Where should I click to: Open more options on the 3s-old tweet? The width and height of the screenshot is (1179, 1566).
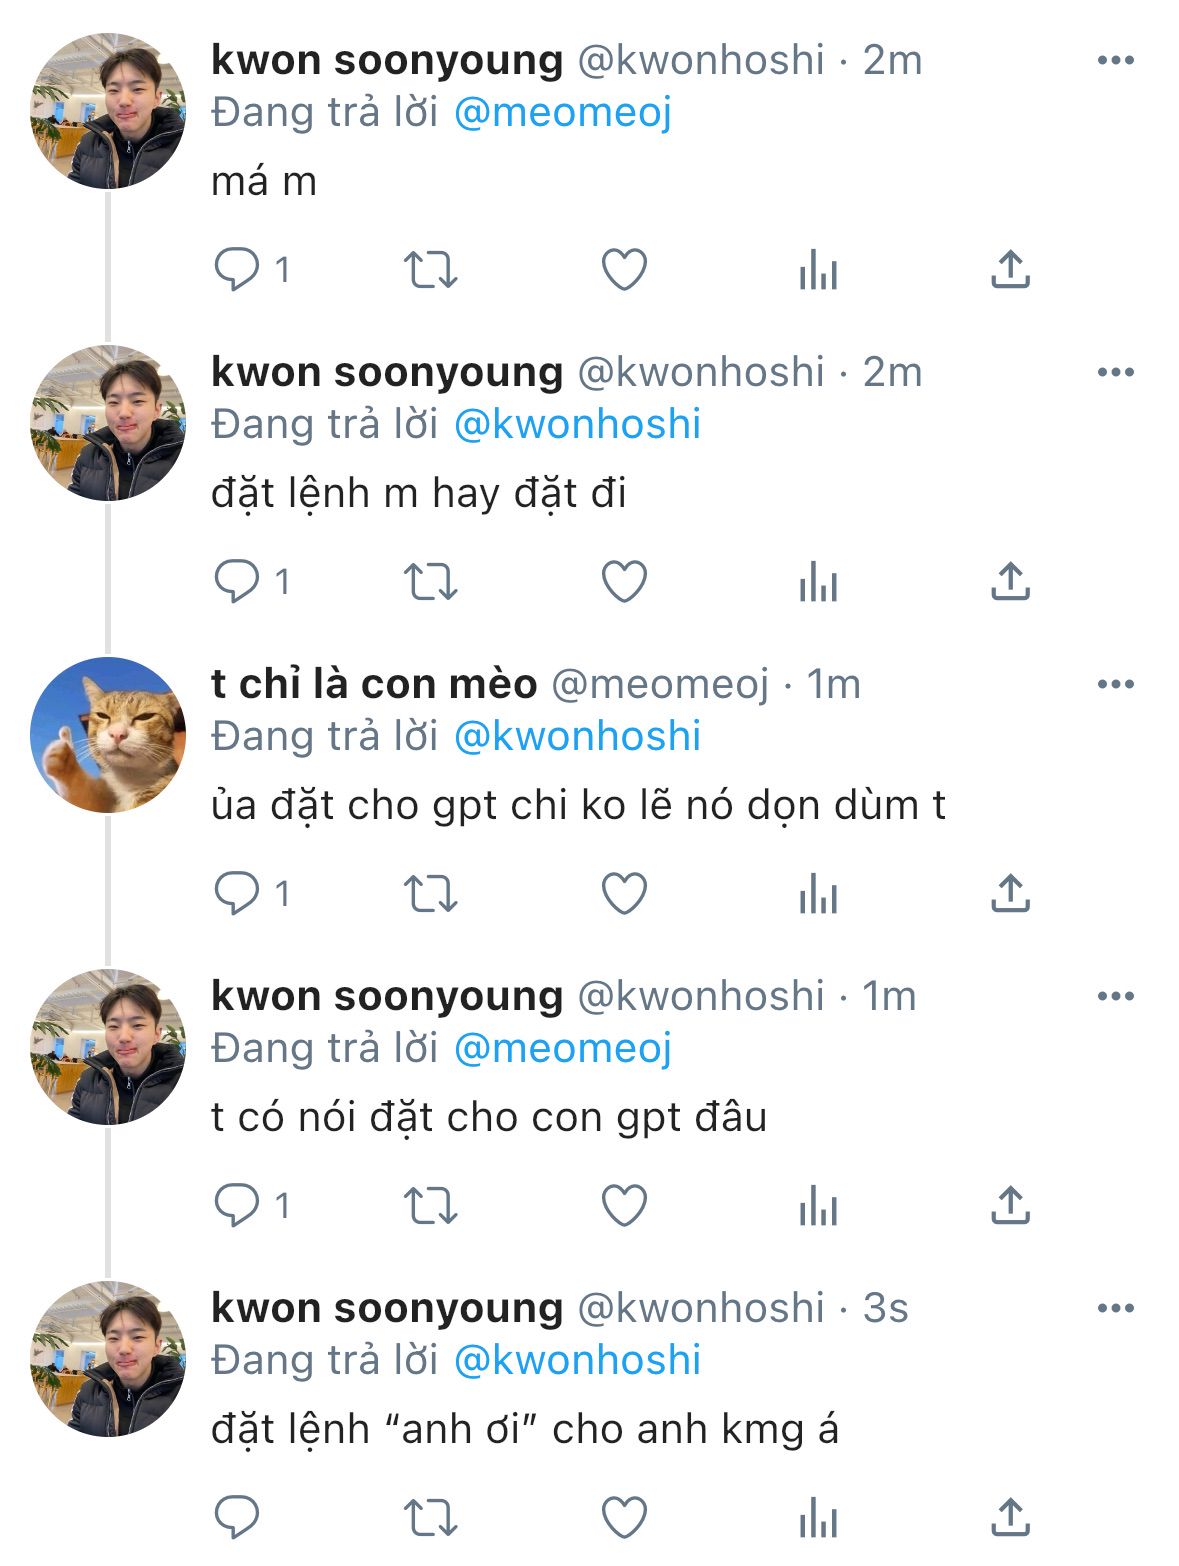coord(1115,1309)
